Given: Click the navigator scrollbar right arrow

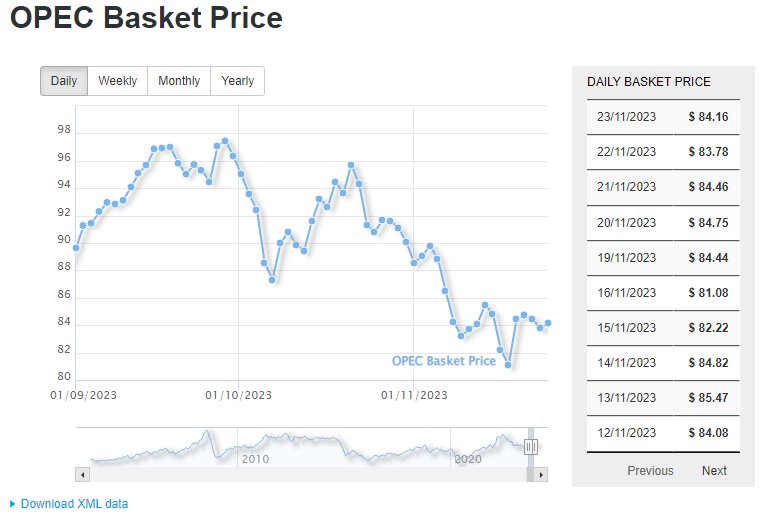Looking at the screenshot, I should point(541,475).
